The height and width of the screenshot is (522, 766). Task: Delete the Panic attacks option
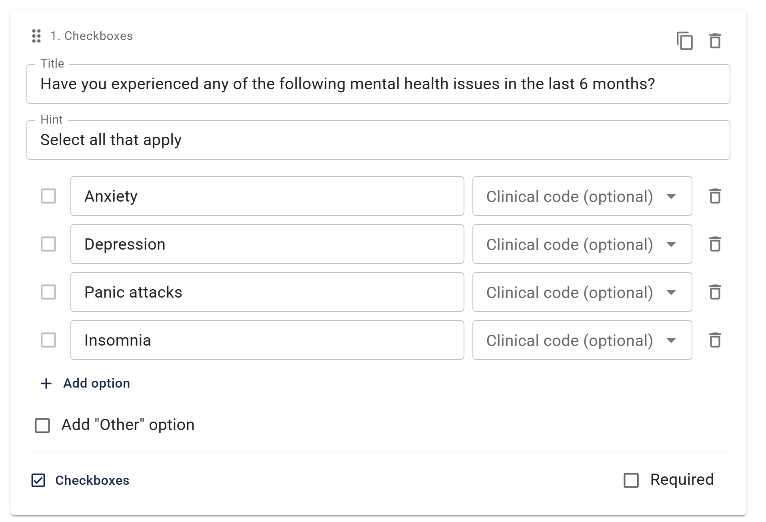715,292
